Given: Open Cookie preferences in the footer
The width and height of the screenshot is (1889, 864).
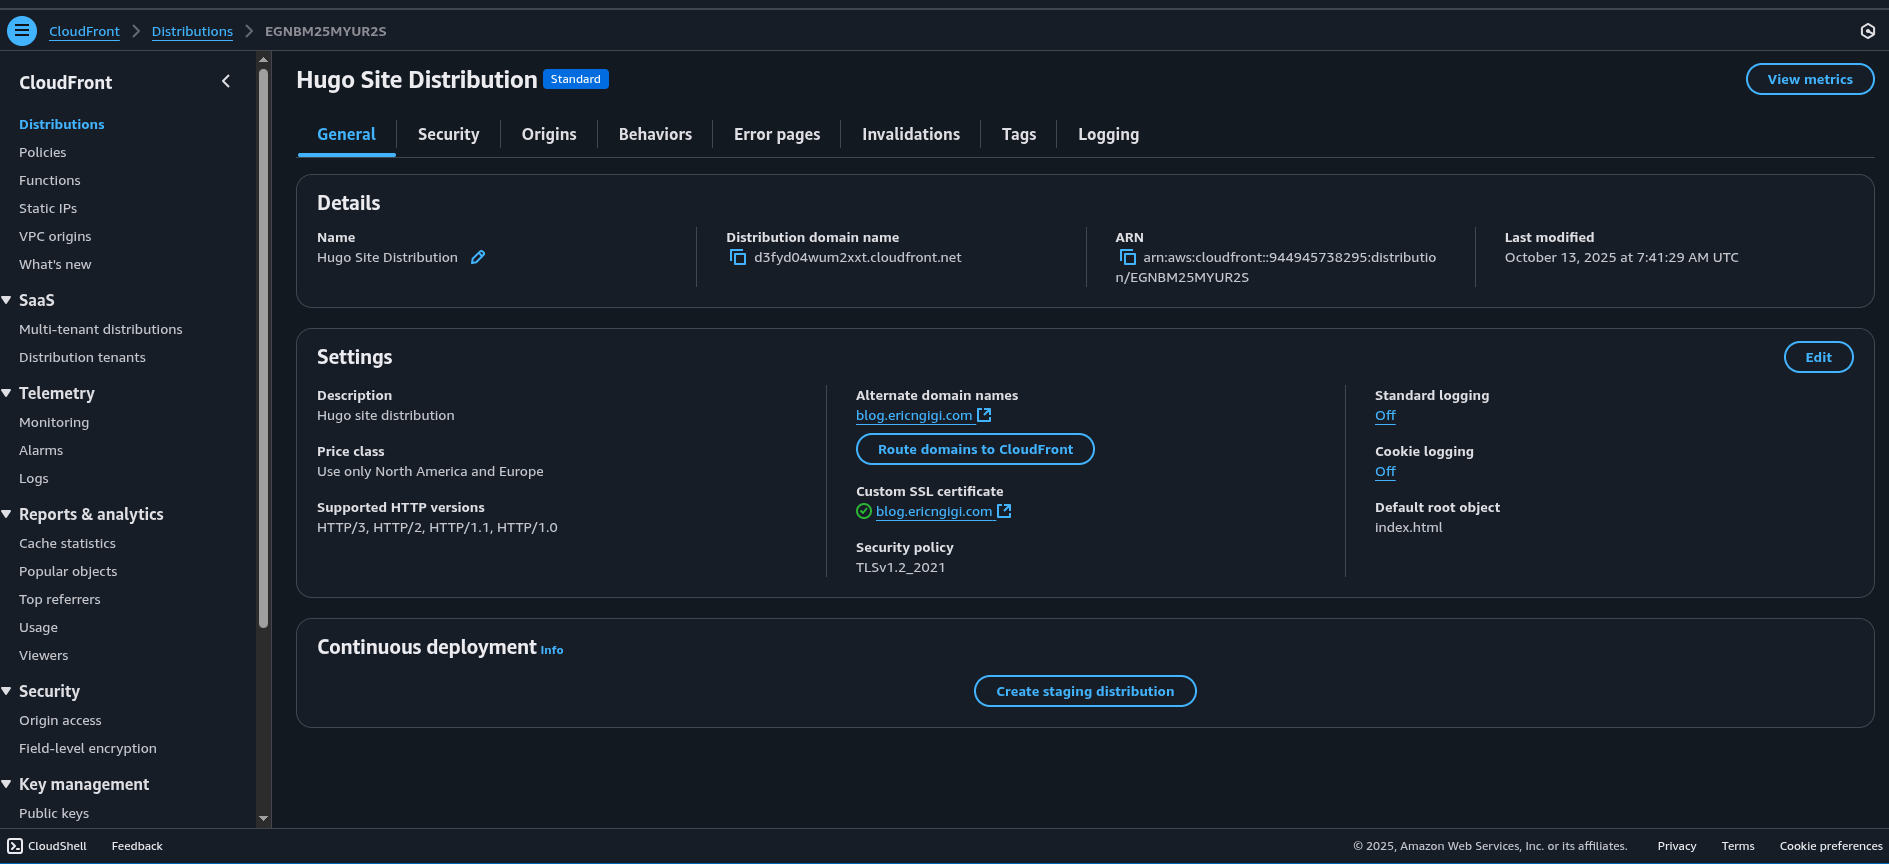Looking at the screenshot, I should click(1830, 846).
